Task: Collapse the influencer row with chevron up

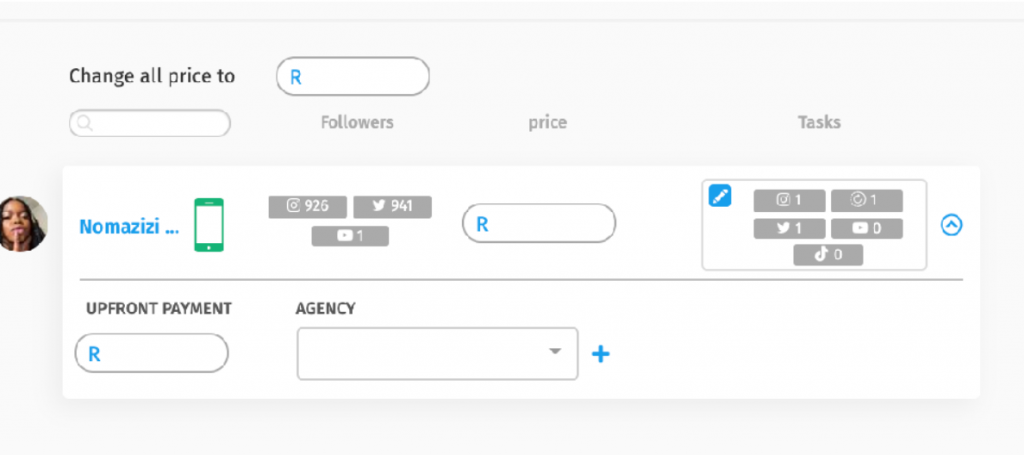Action: pyautogui.click(x=952, y=225)
